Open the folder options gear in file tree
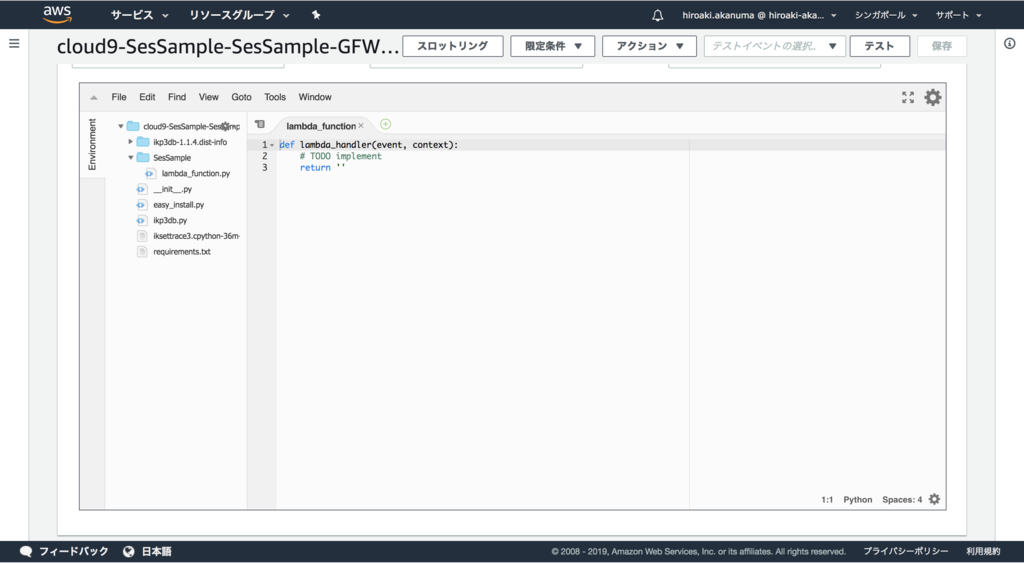The width and height of the screenshot is (1024, 563). (x=225, y=126)
